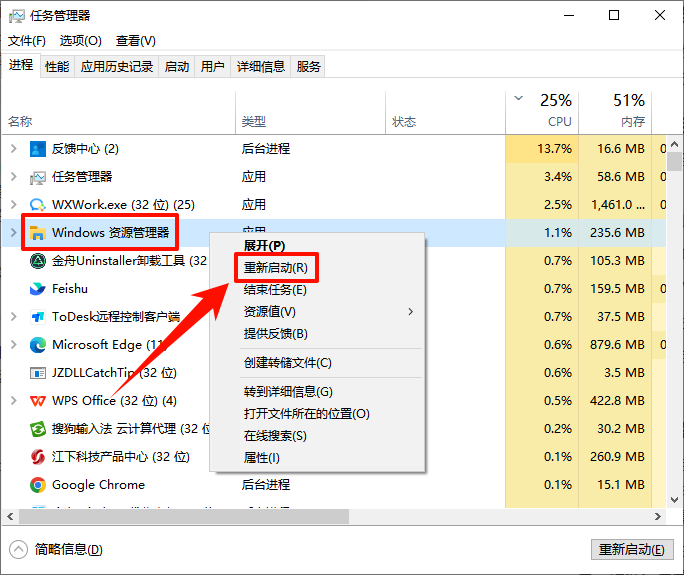This screenshot has width=684, height=575.
Task: Expand the WPS Office process group
Action: [14, 400]
